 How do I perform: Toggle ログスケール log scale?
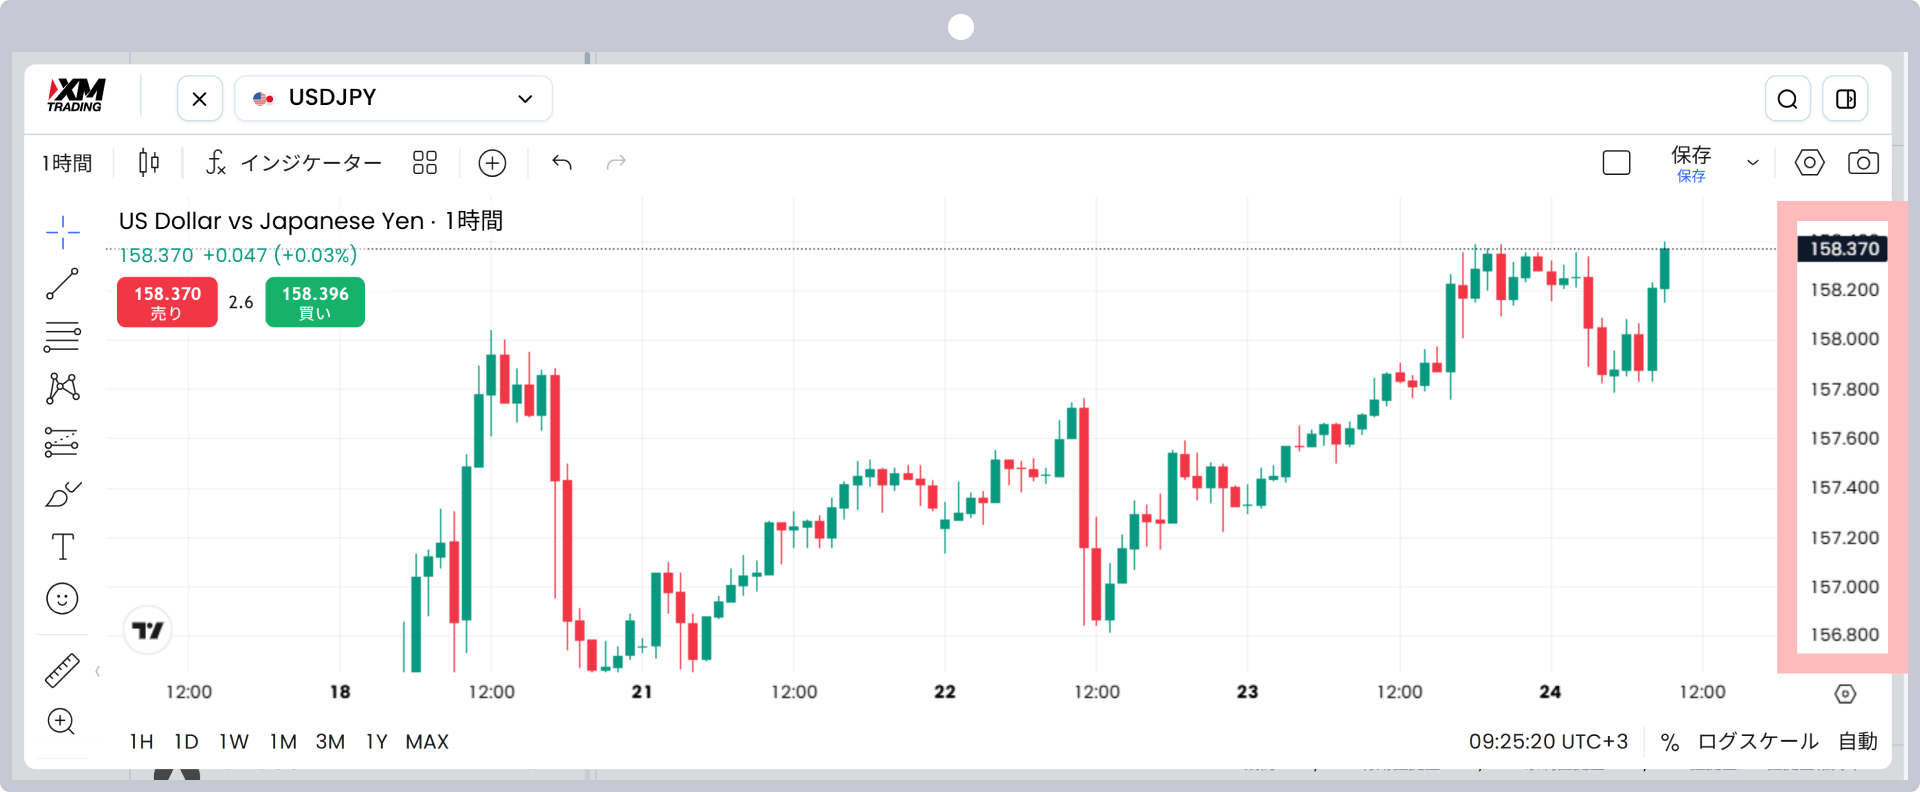pyautogui.click(x=1757, y=742)
